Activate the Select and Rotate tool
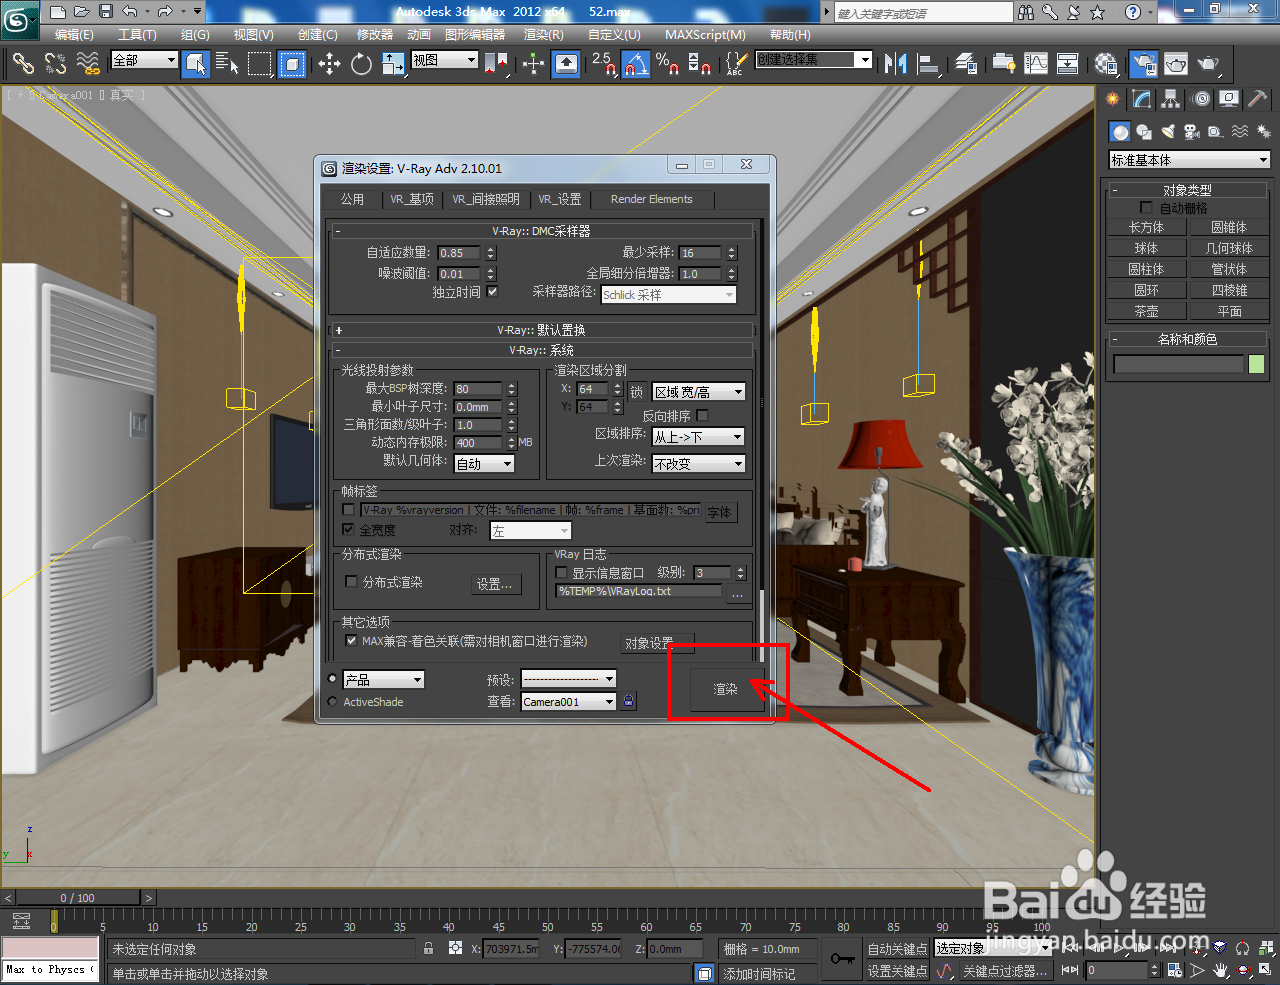Image resolution: width=1280 pixels, height=985 pixels. coord(361,64)
